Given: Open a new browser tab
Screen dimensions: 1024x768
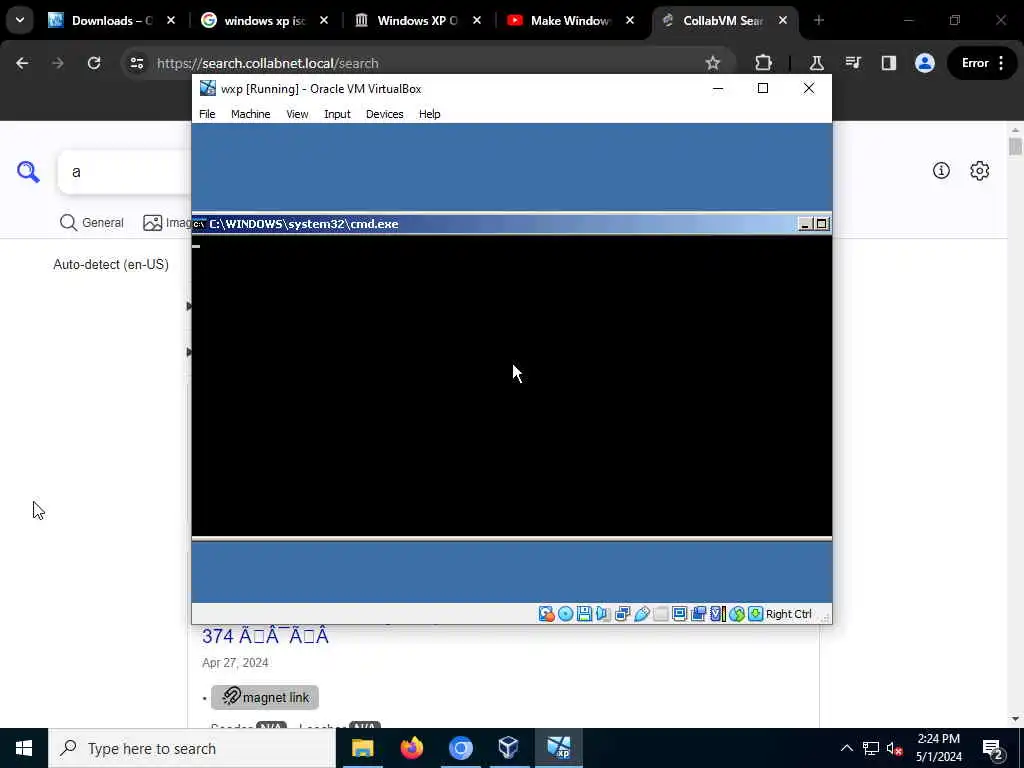Looking at the screenshot, I should [x=819, y=21].
